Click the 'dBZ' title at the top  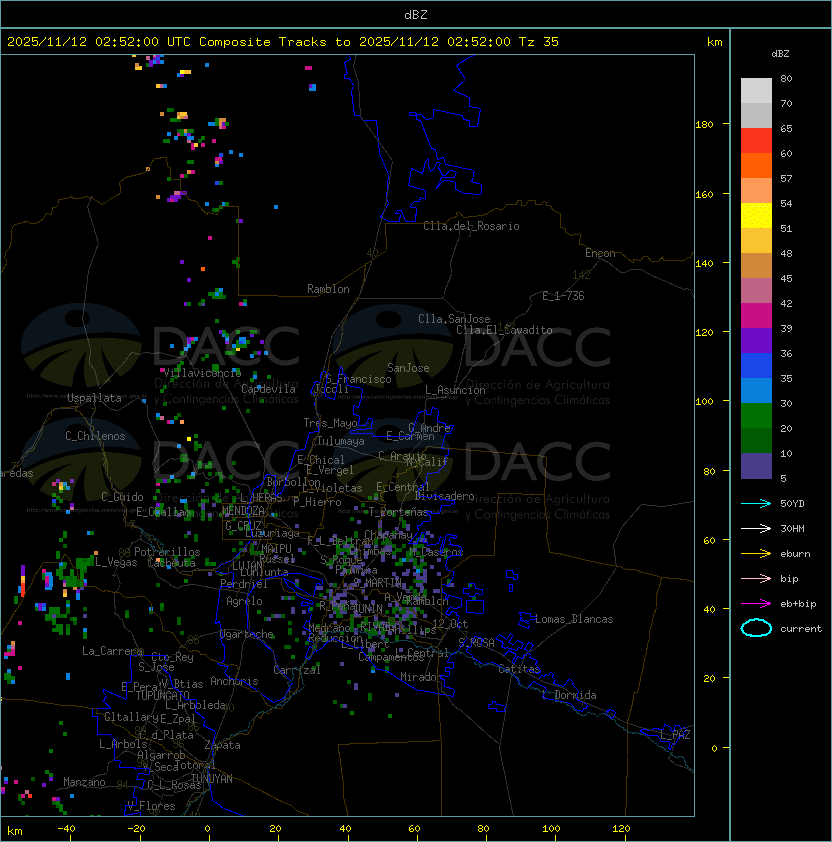(416, 15)
